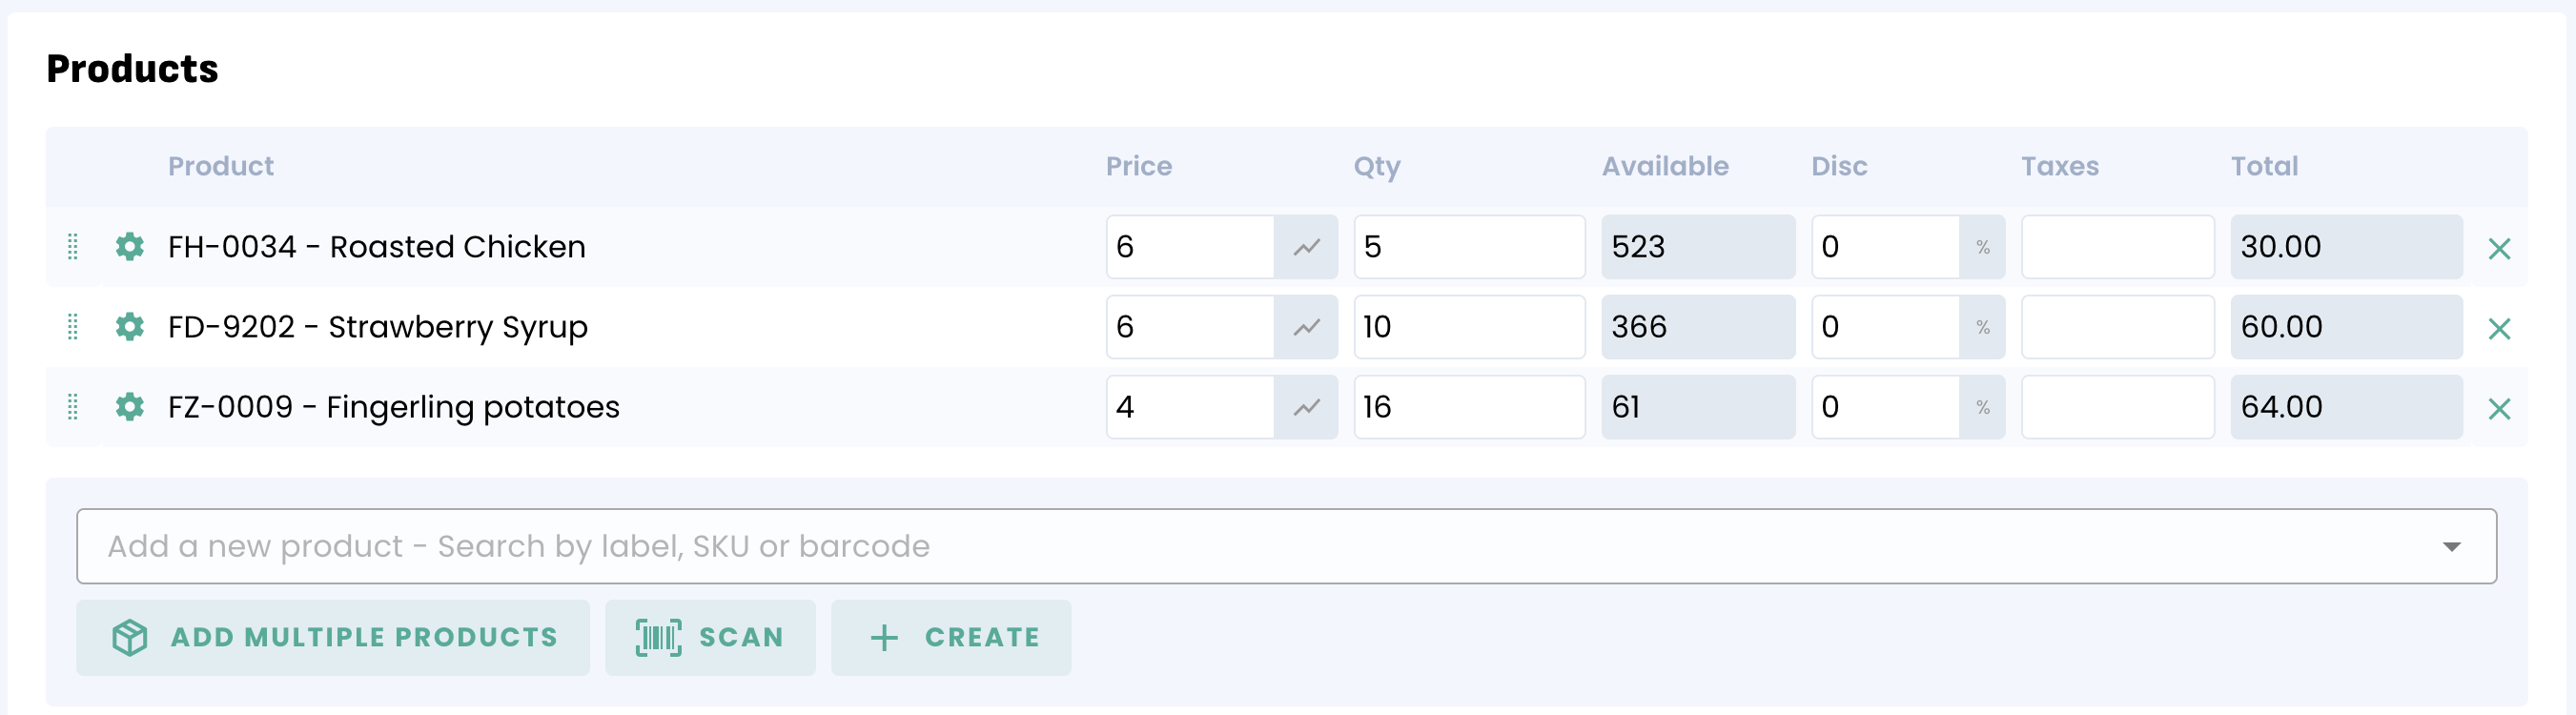Expand the add new product dropdown arrow
This screenshot has height=715, width=2576.
click(x=2451, y=546)
